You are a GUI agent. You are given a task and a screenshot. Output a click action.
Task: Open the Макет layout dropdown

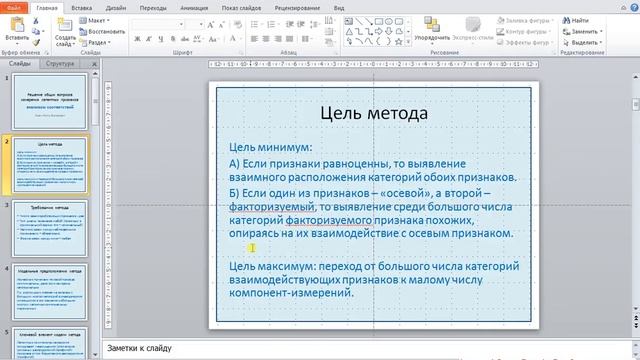coord(94,20)
